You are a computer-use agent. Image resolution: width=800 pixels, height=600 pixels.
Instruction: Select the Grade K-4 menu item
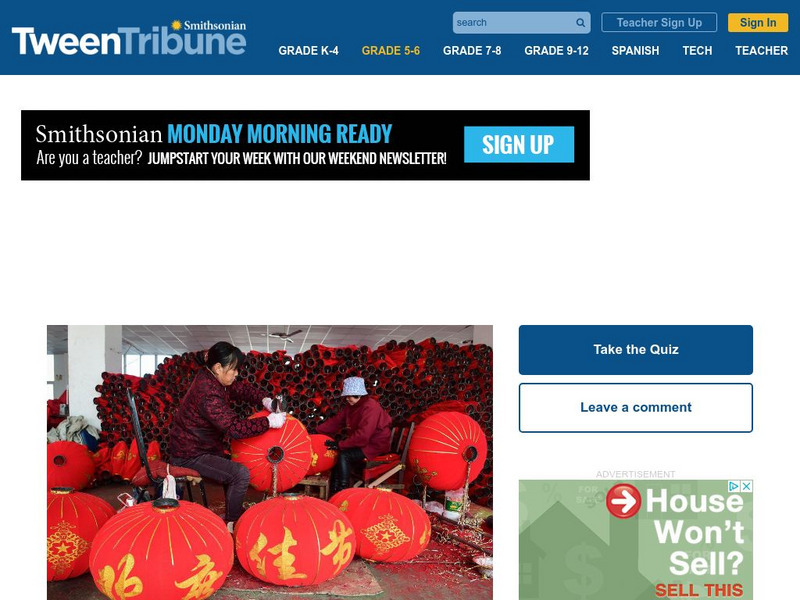point(308,51)
